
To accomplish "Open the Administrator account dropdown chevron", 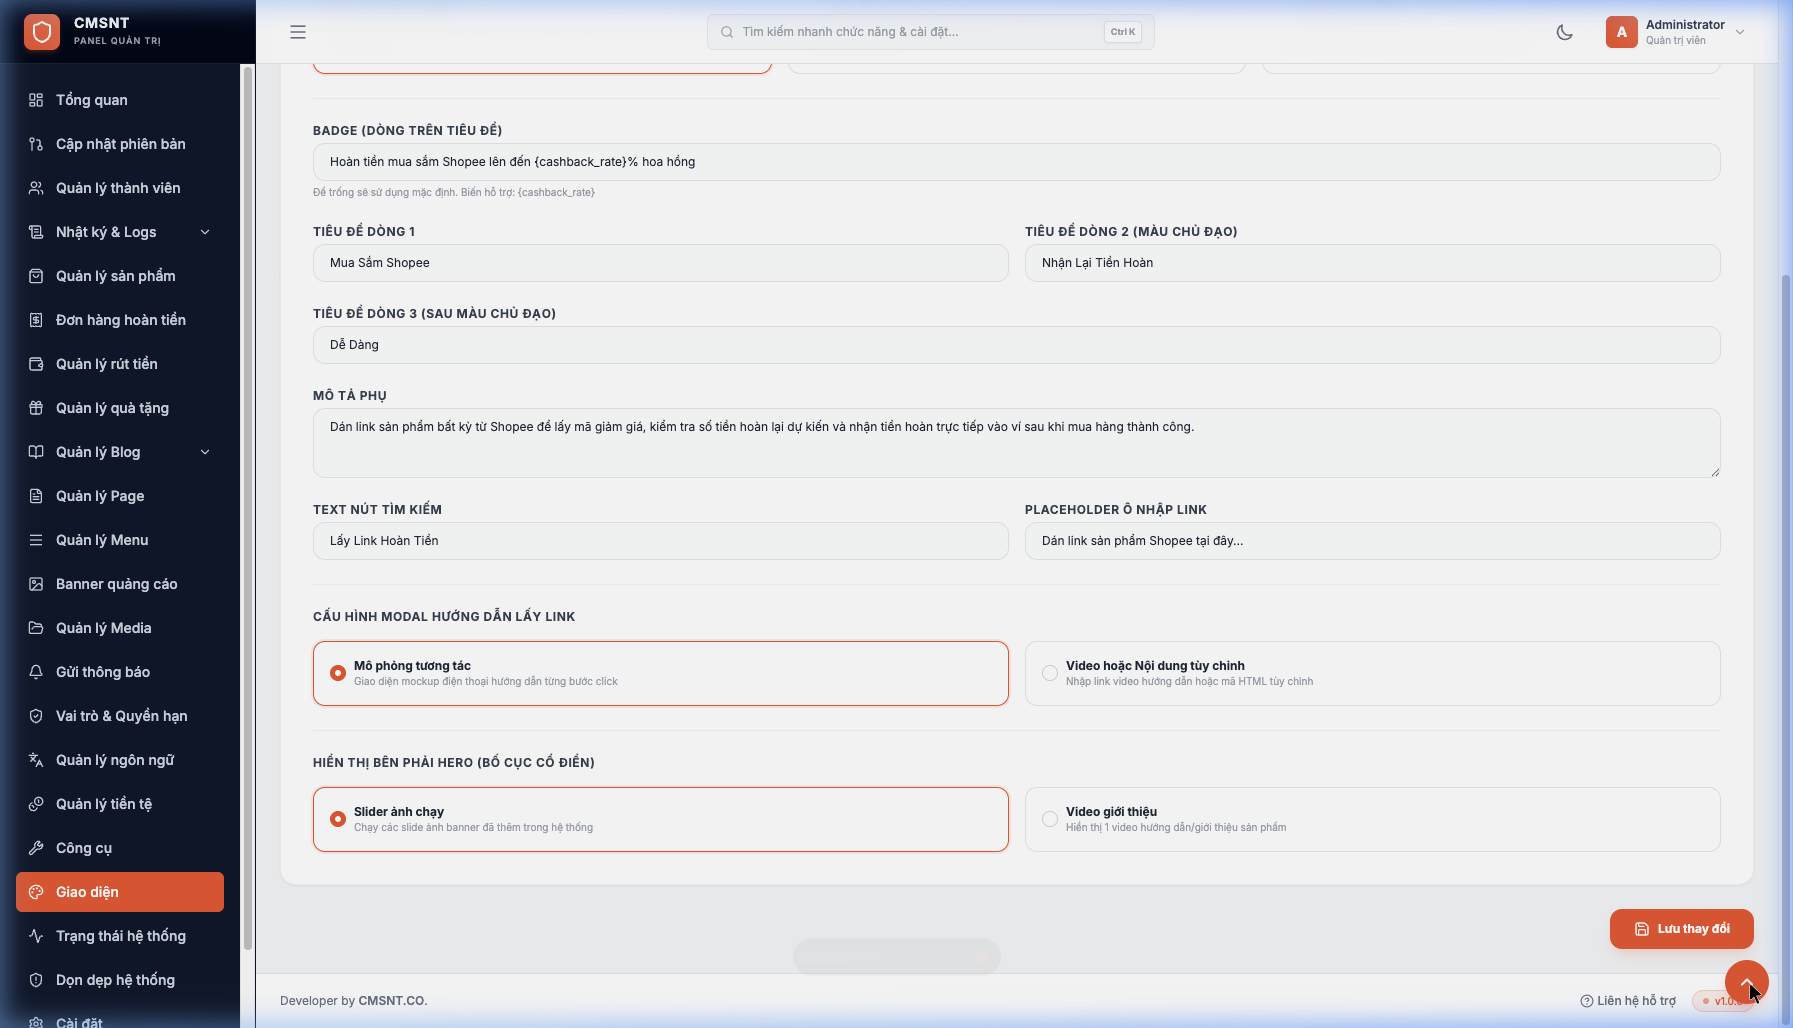I will click(x=1740, y=32).
